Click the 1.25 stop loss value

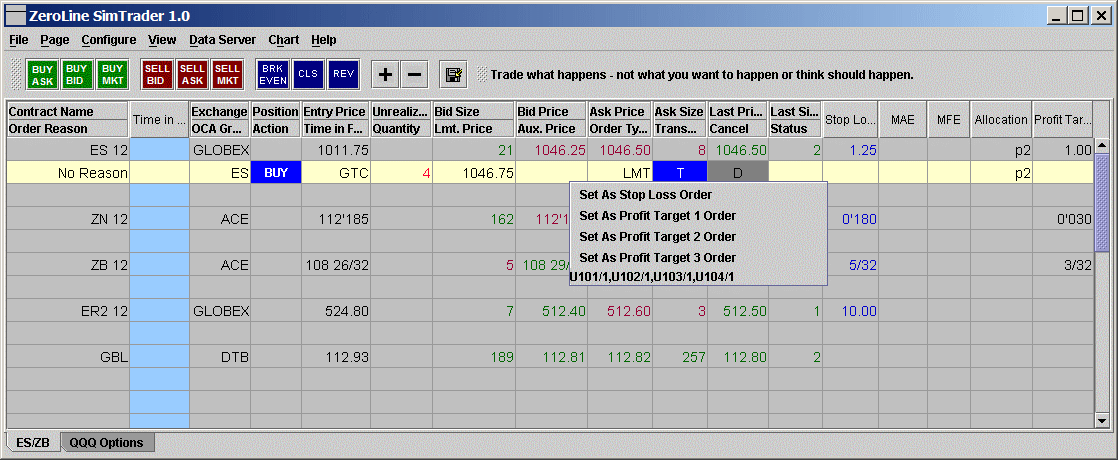click(851, 150)
